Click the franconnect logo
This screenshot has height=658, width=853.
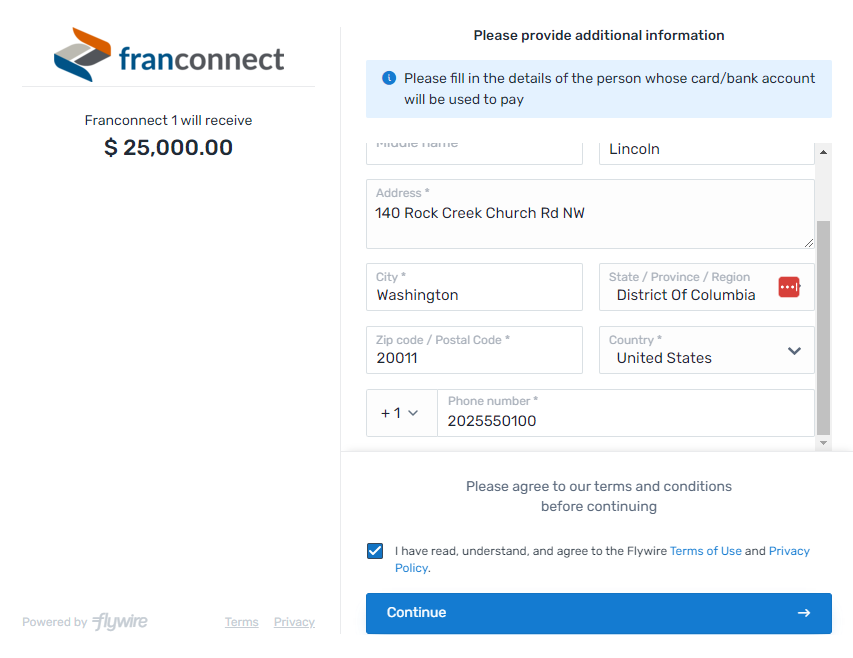pos(169,55)
